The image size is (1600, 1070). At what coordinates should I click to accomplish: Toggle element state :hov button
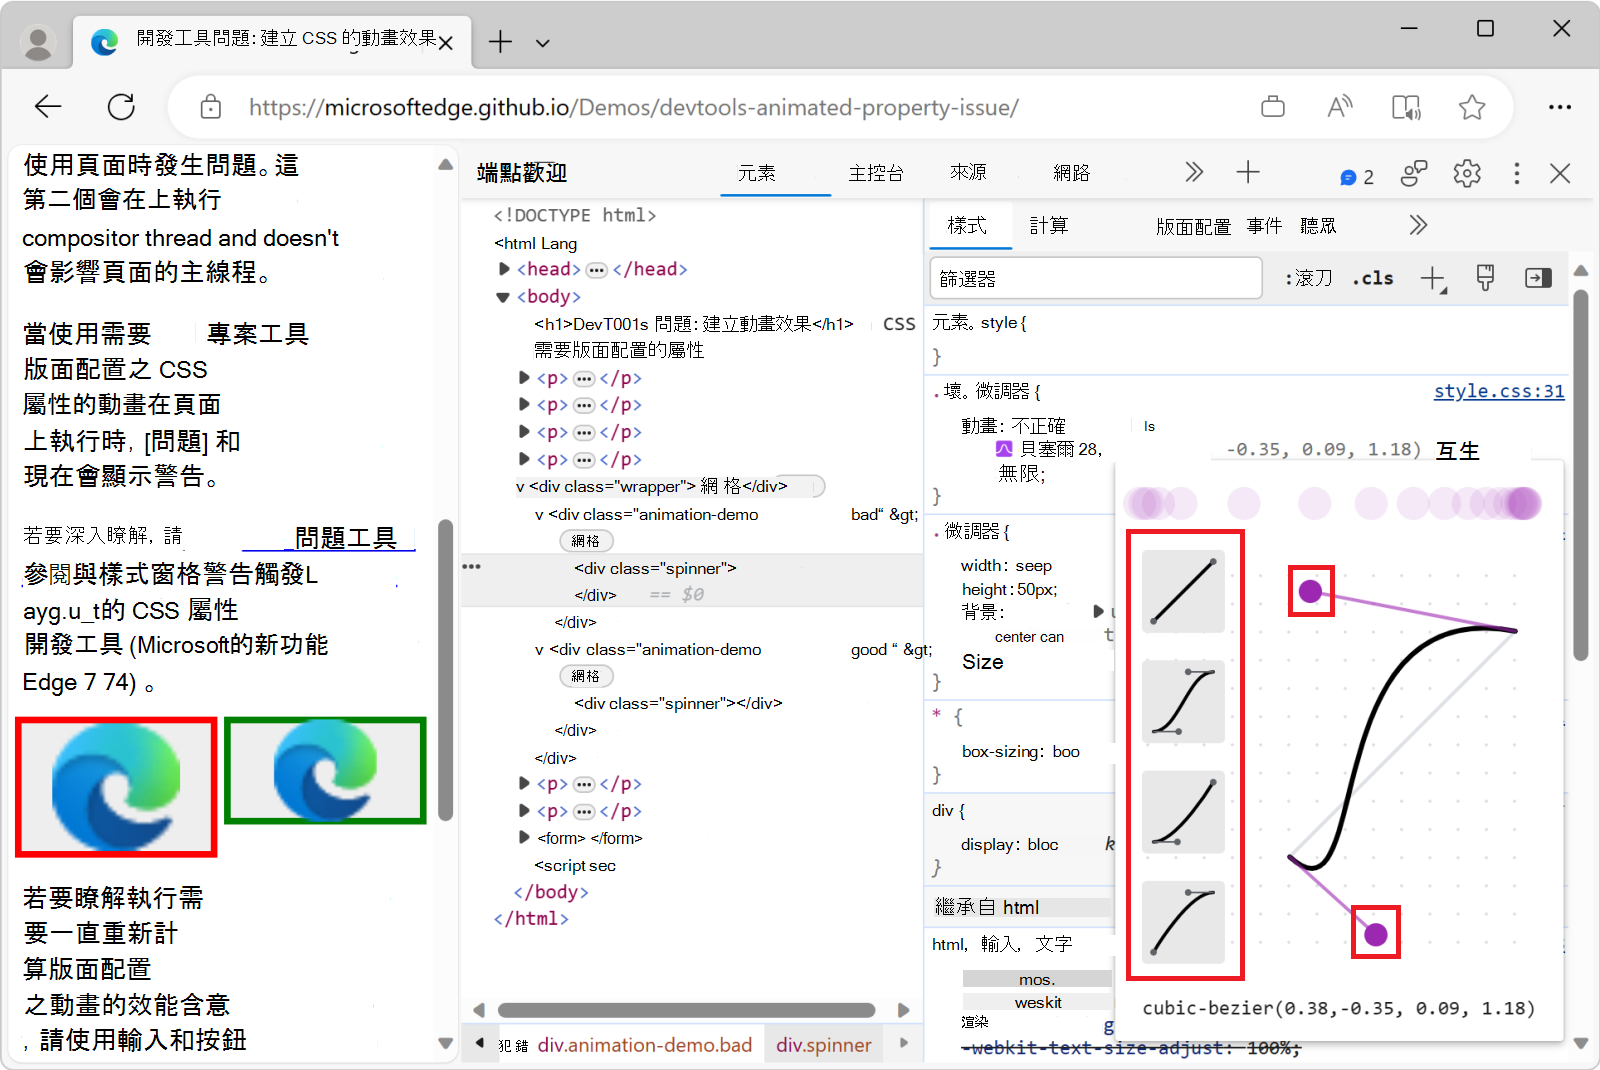(x=1309, y=278)
